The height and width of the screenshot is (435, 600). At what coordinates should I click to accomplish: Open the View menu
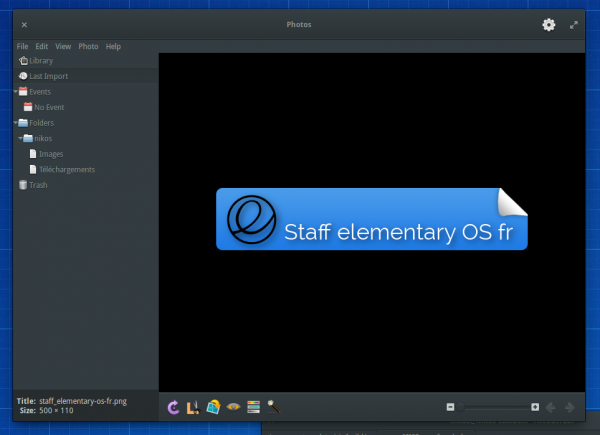coord(63,46)
